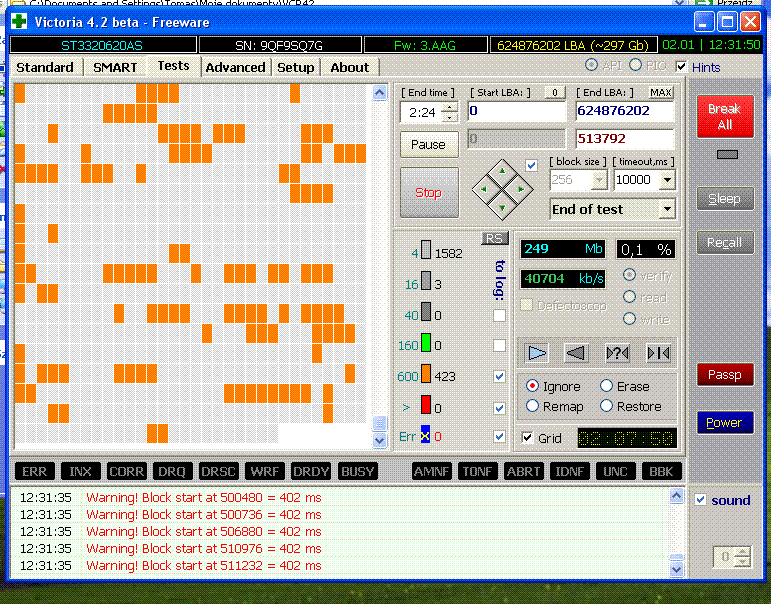This screenshot has width=771, height=604.
Task: Click the down arrow in the diamond navigator
Action: coord(502,208)
